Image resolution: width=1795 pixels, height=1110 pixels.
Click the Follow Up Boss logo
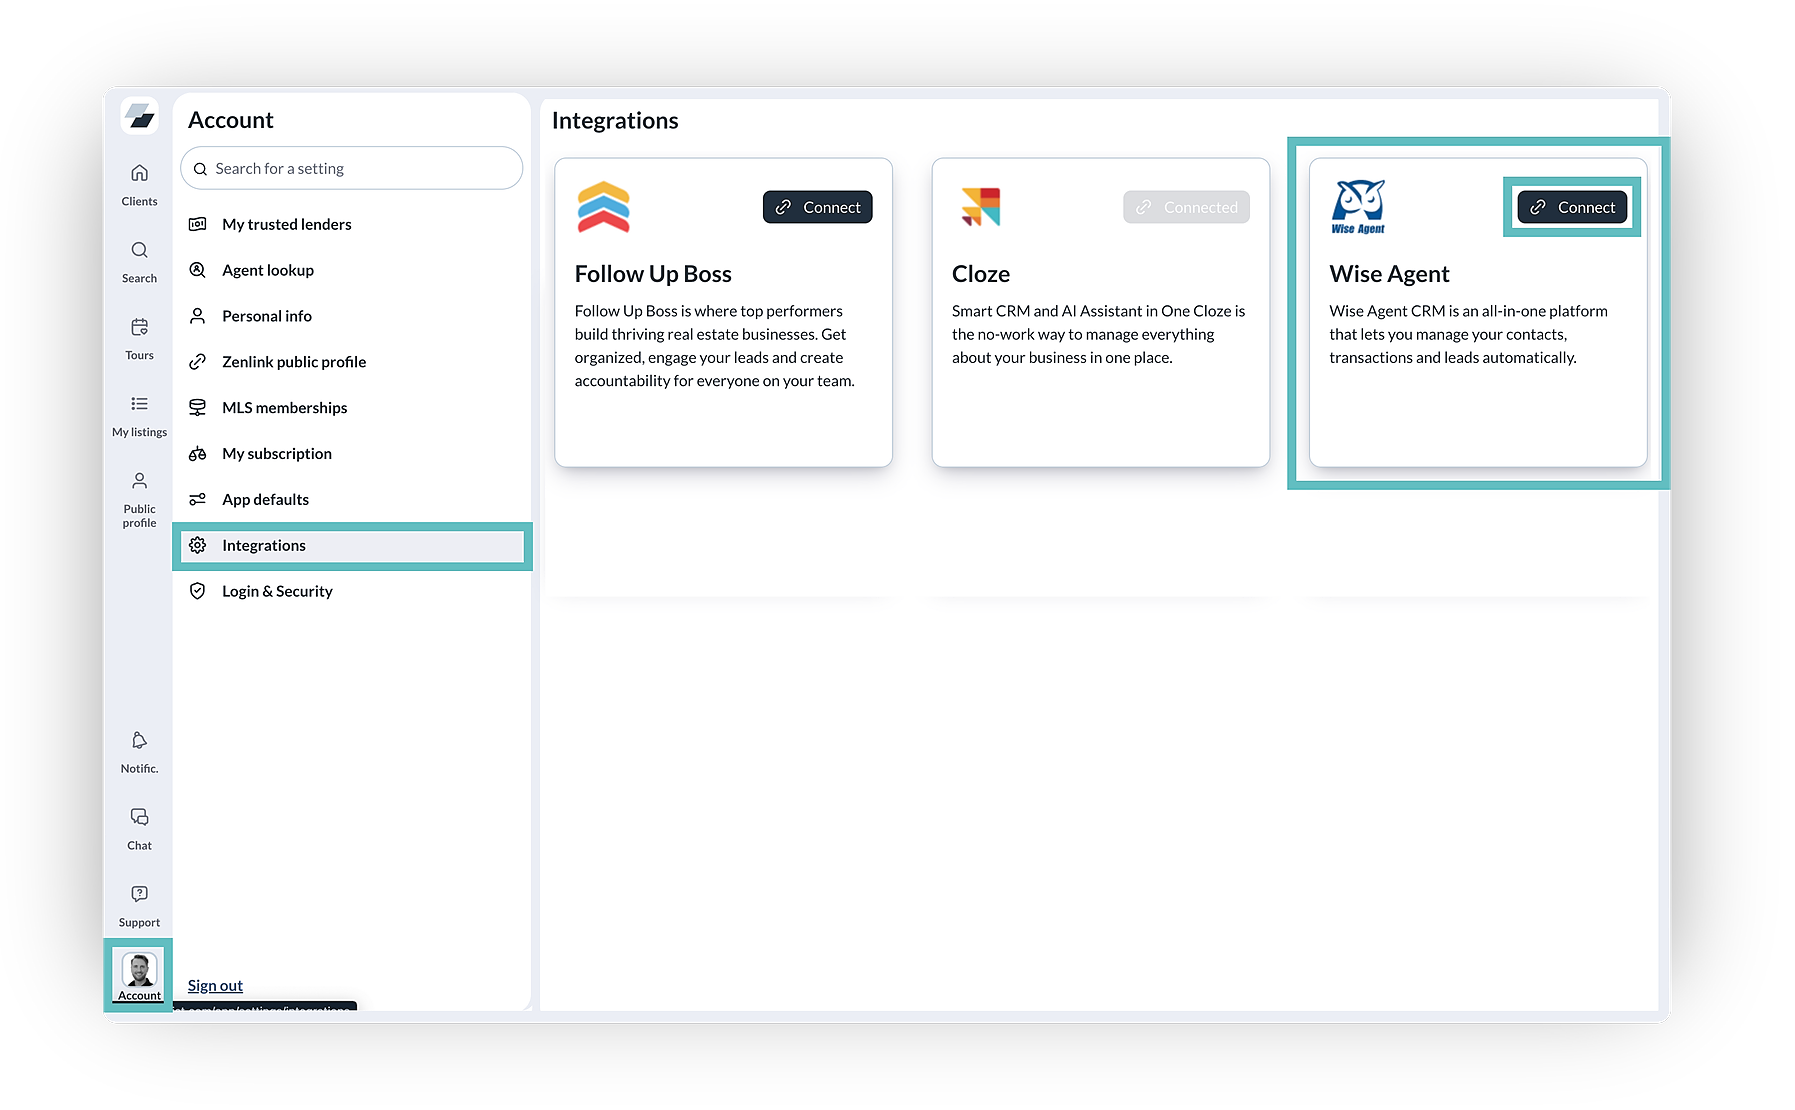tap(603, 207)
